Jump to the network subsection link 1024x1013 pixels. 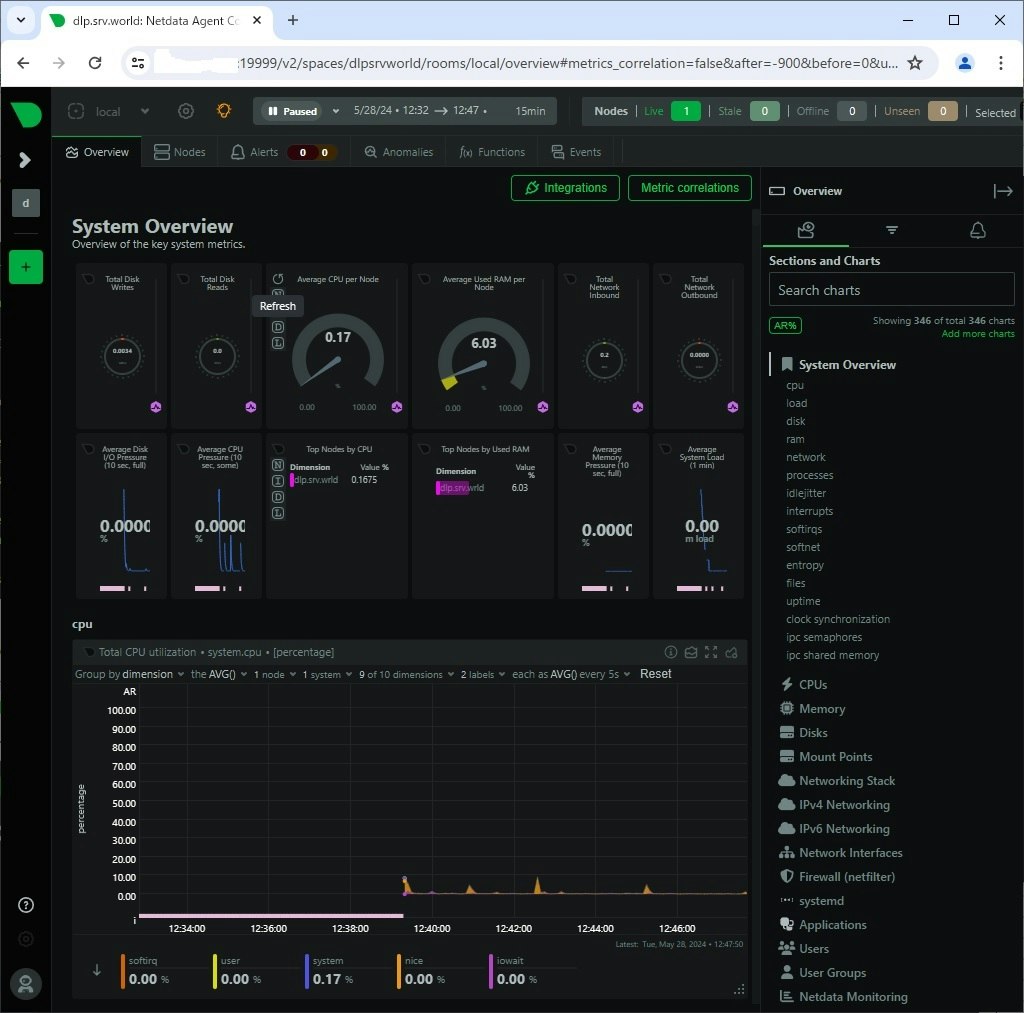click(x=805, y=457)
